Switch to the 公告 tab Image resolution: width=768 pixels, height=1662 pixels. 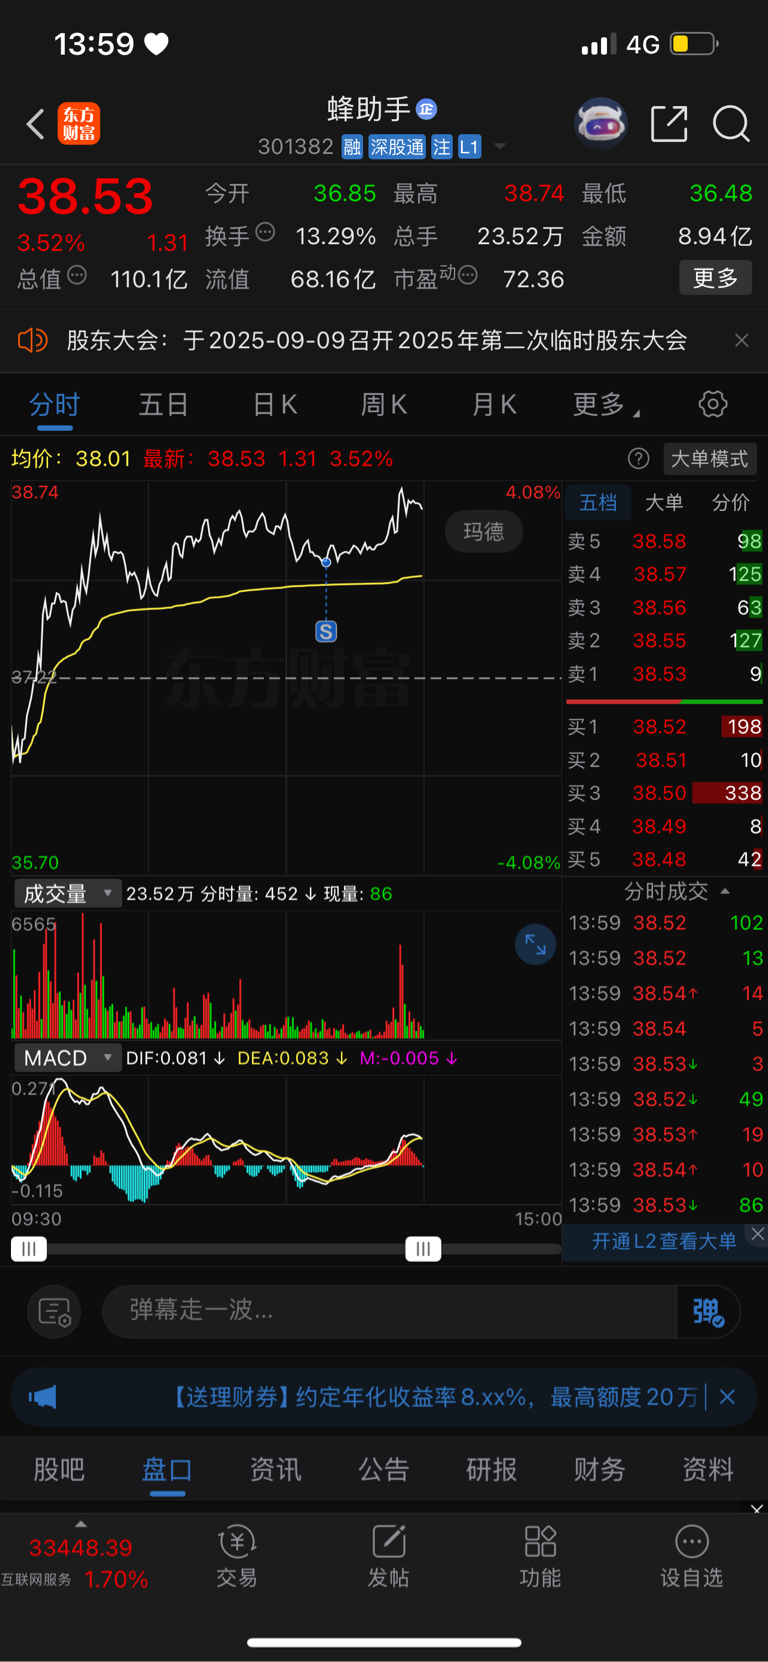(384, 1469)
